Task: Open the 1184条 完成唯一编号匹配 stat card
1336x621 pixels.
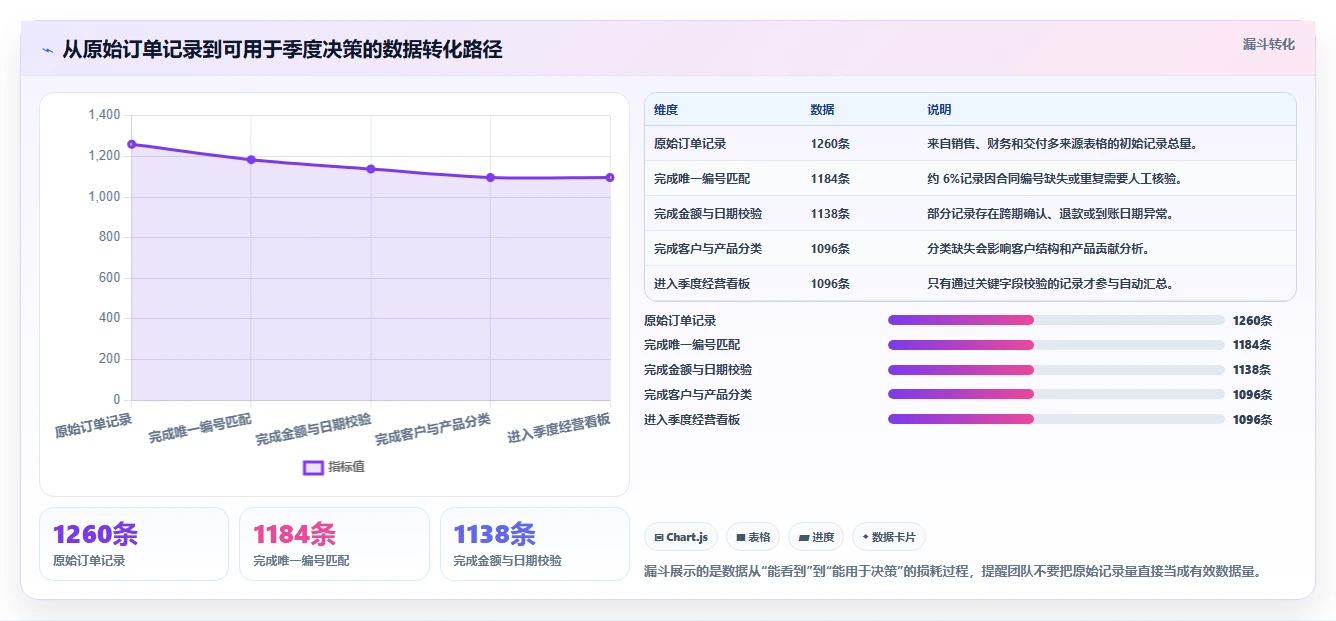Action: point(334,544)
